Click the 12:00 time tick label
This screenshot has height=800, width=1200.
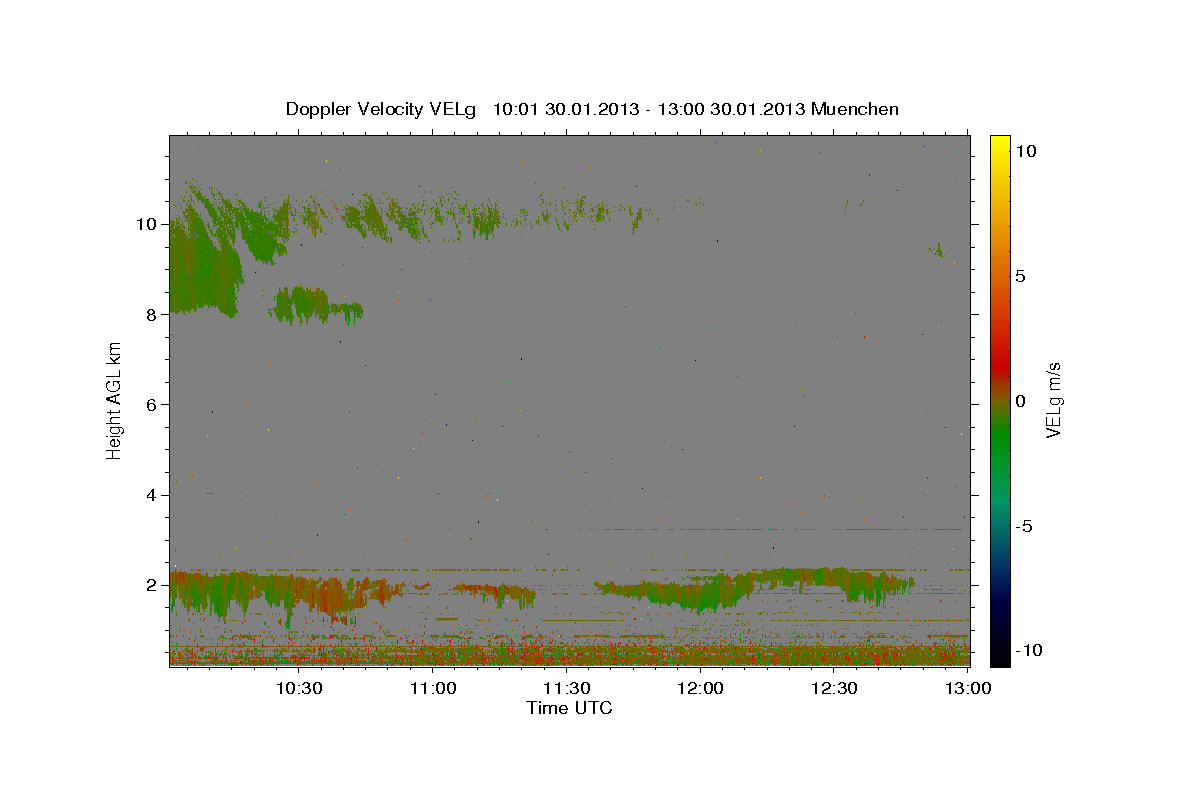(701, 688)
